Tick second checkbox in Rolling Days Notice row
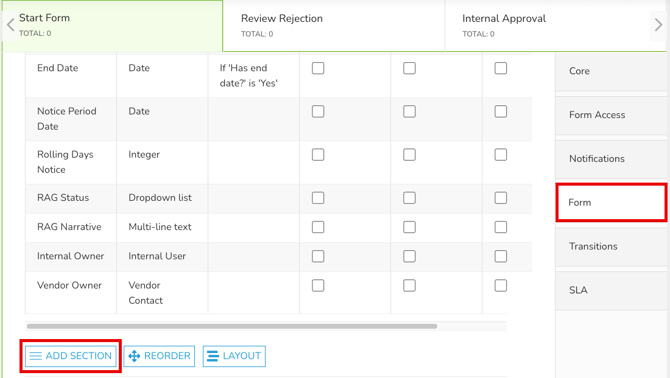Image resolution: width=670 pixels, height=378 pixels. (x=409, y=155)
